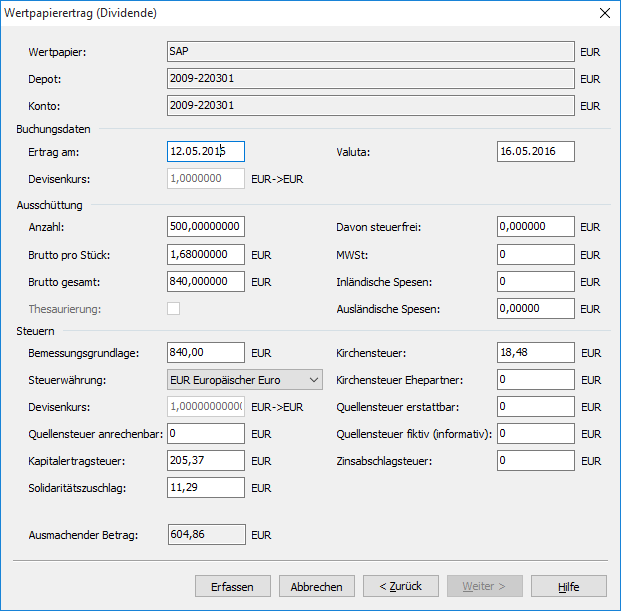Toggle the Thesaurierung checkbox
Viewport: 621px width, 611px height.
pos(173,309)
